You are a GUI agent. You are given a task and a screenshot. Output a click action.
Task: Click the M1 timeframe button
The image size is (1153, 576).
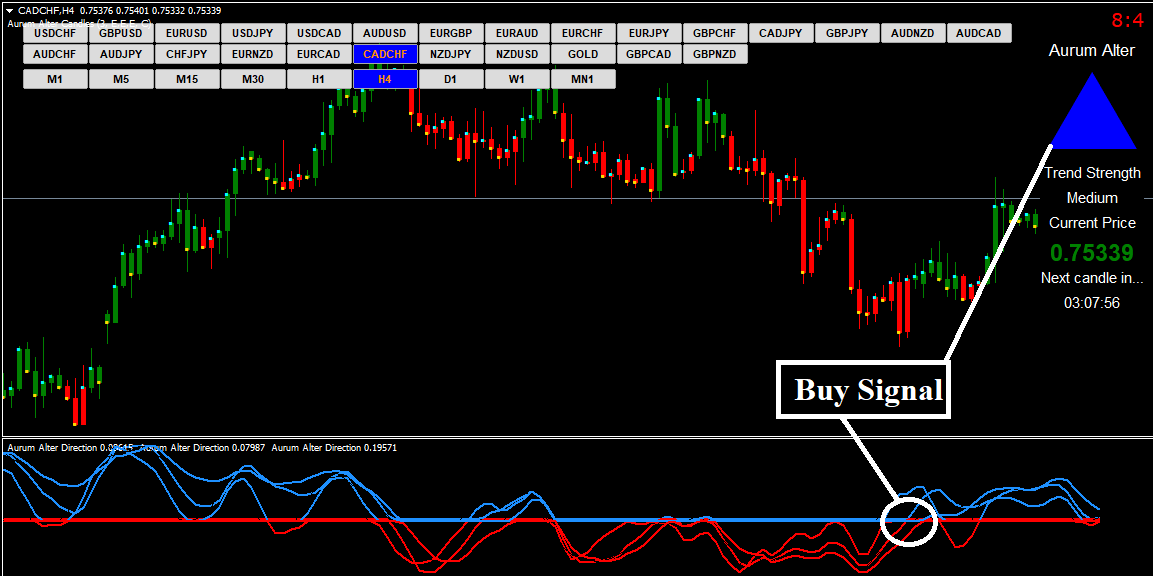point(55,79)
